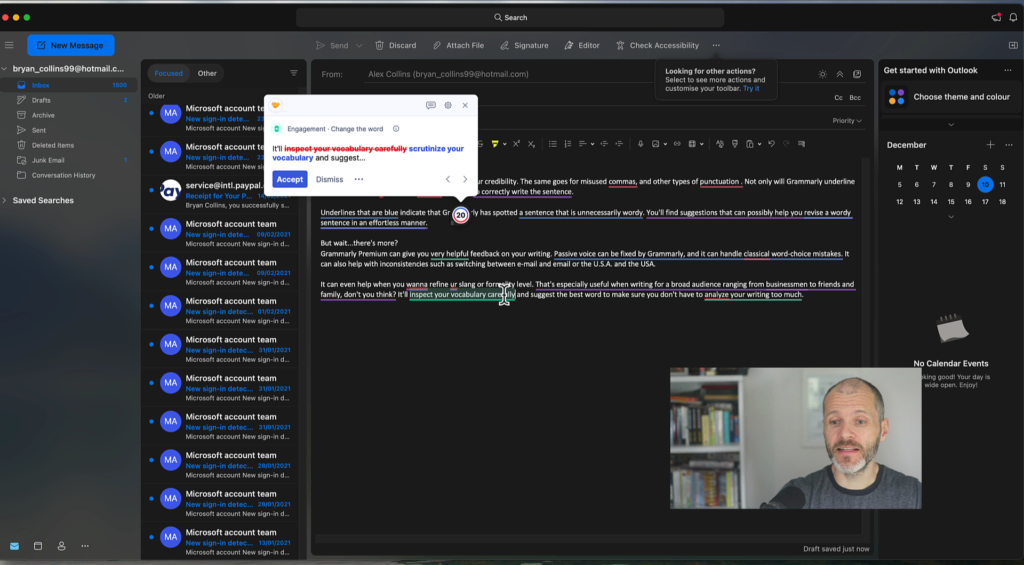
Task: Click the superscript icon
Action: point(517,144)
